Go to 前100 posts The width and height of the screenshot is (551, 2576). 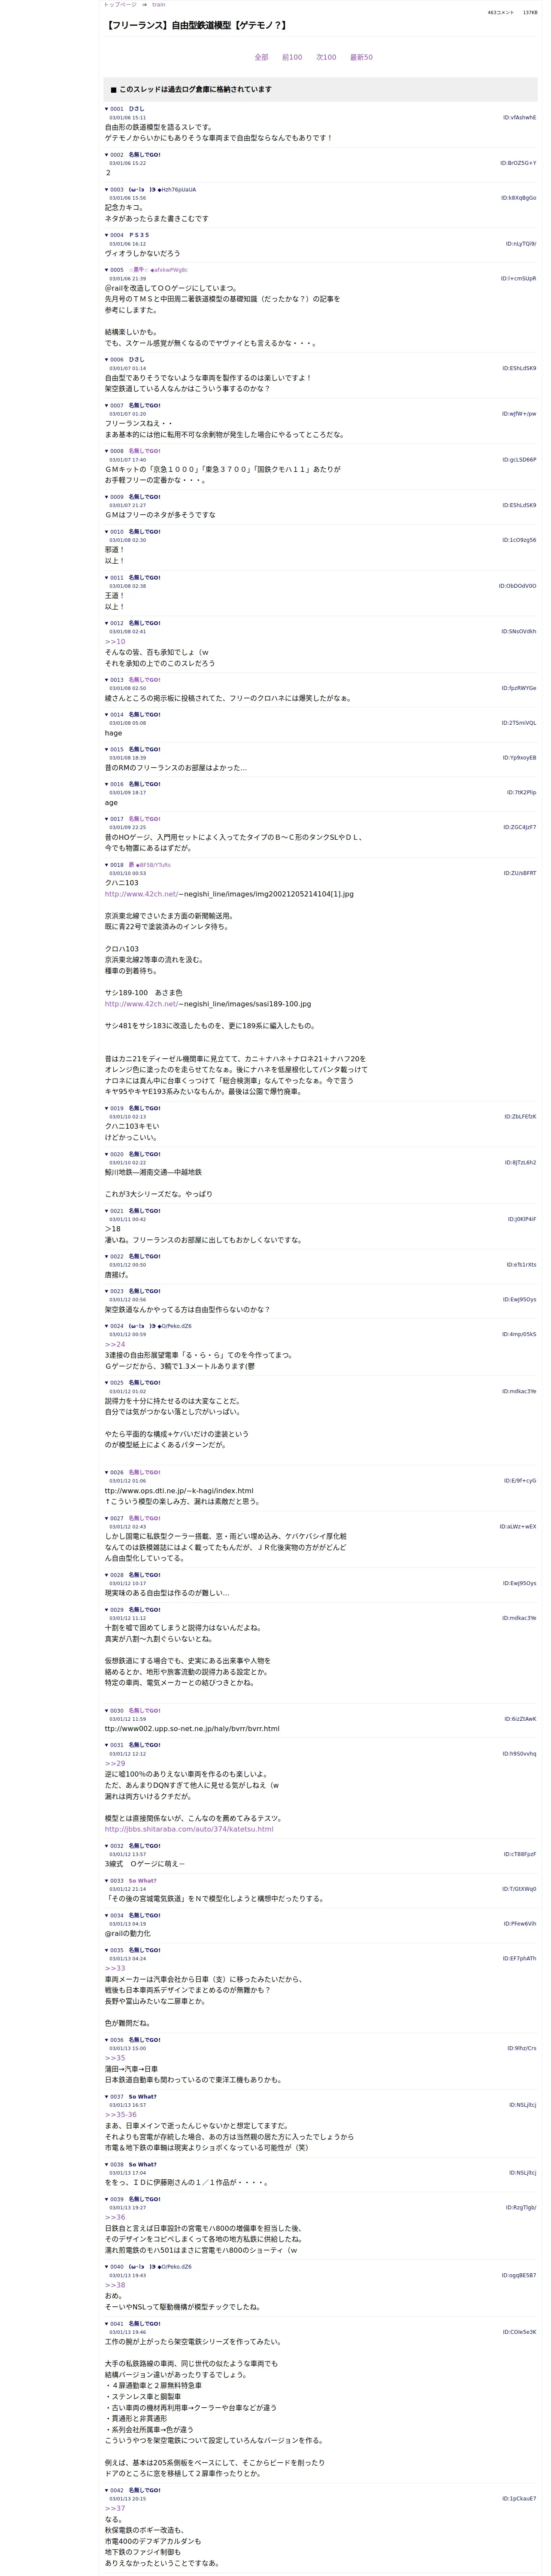click(292, 57)
